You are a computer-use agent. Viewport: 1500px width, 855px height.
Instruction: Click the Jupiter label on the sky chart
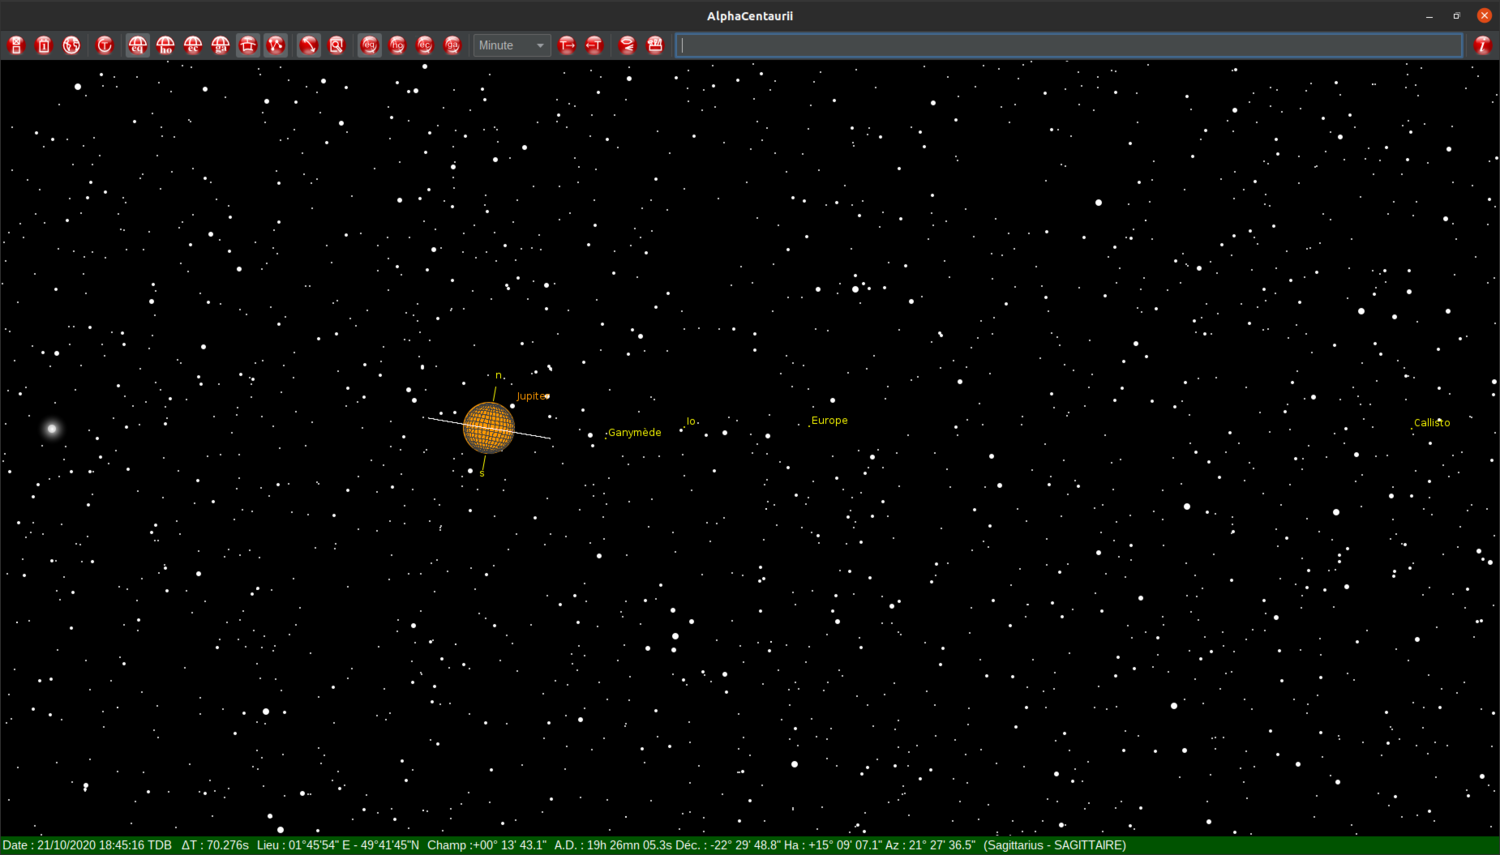click(x=531, y=396)
